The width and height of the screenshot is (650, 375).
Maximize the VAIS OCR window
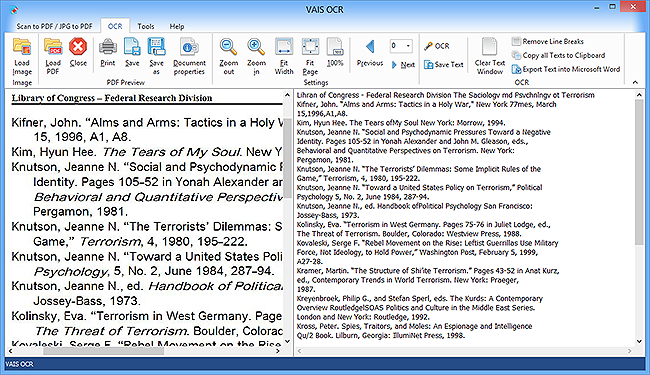click(612, 7)
